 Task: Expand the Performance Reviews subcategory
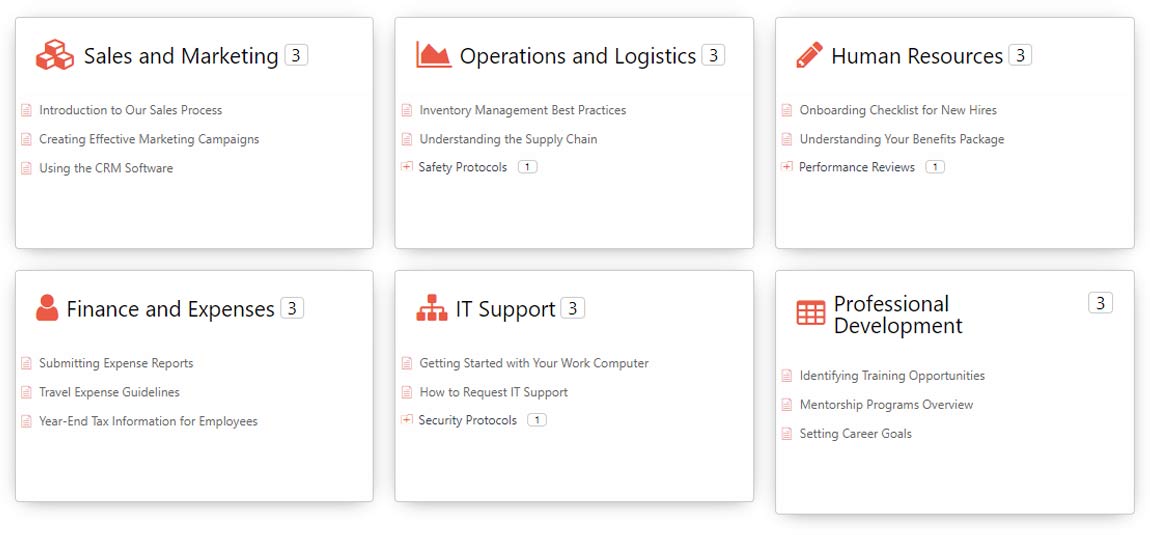pos(787,167)
